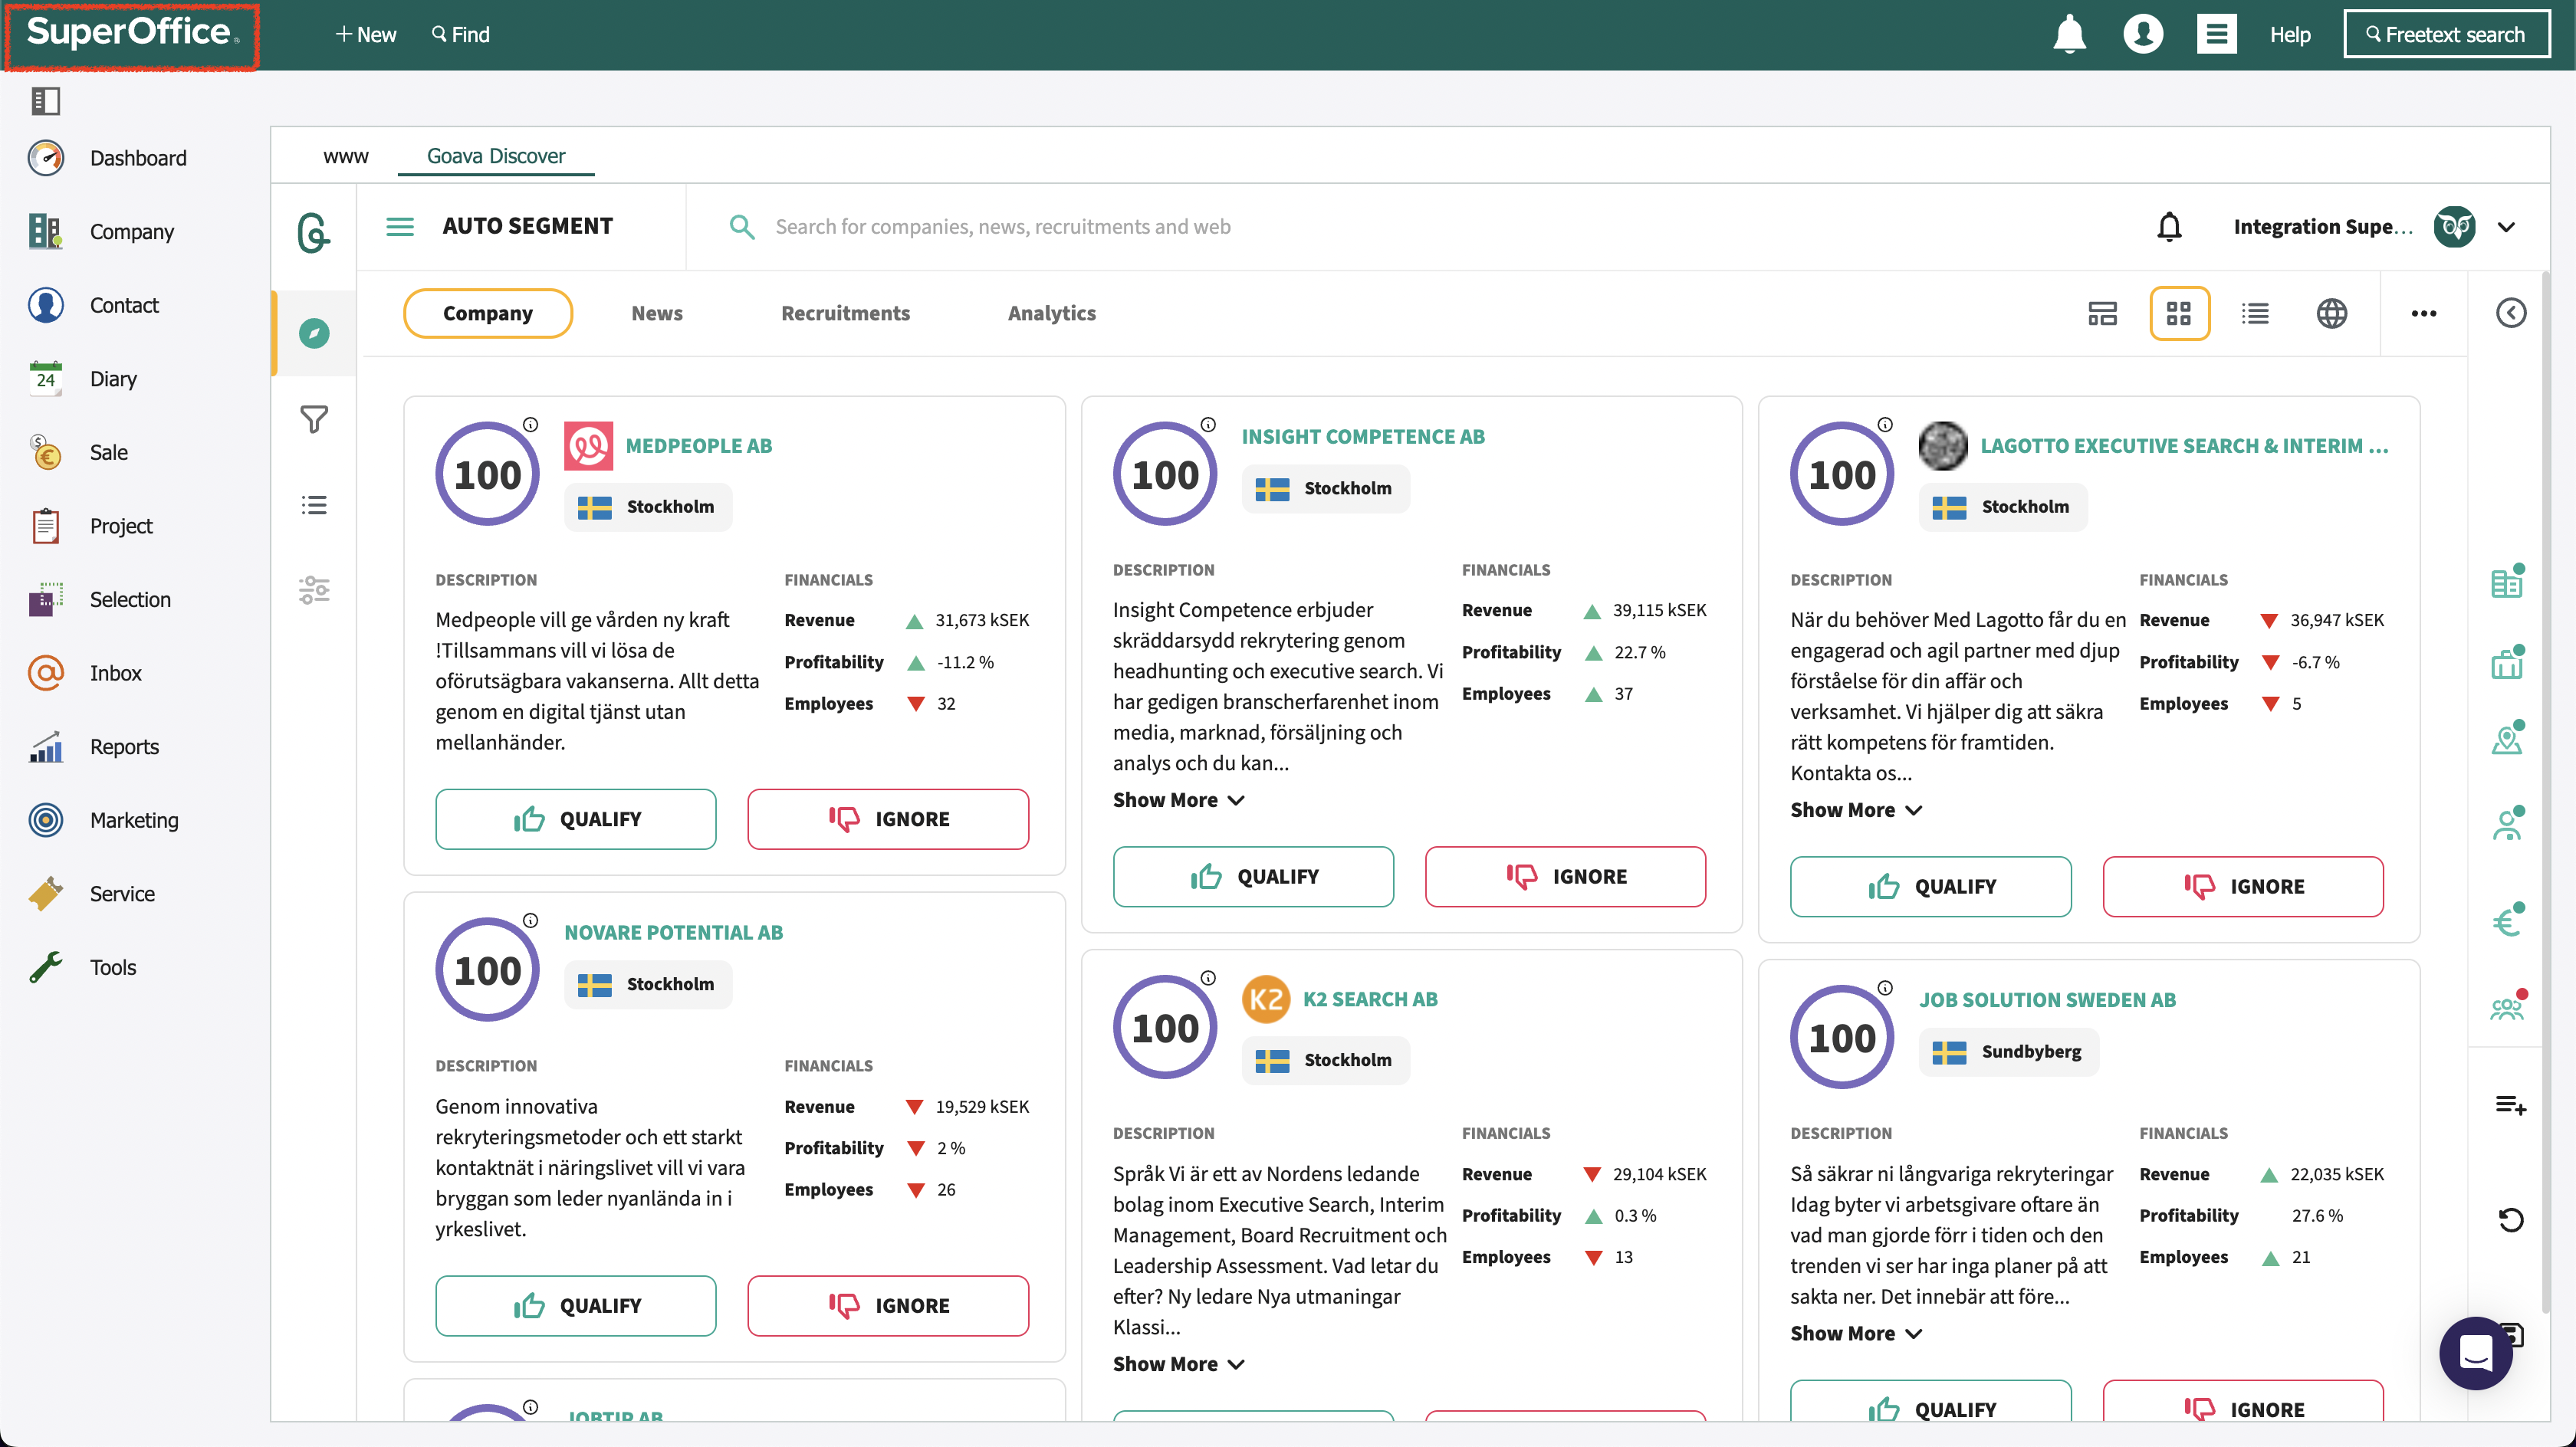Open the Tools navigator item
Image resolution: width=2576 pixels, height=1447 pixels.
pos(83,967)
